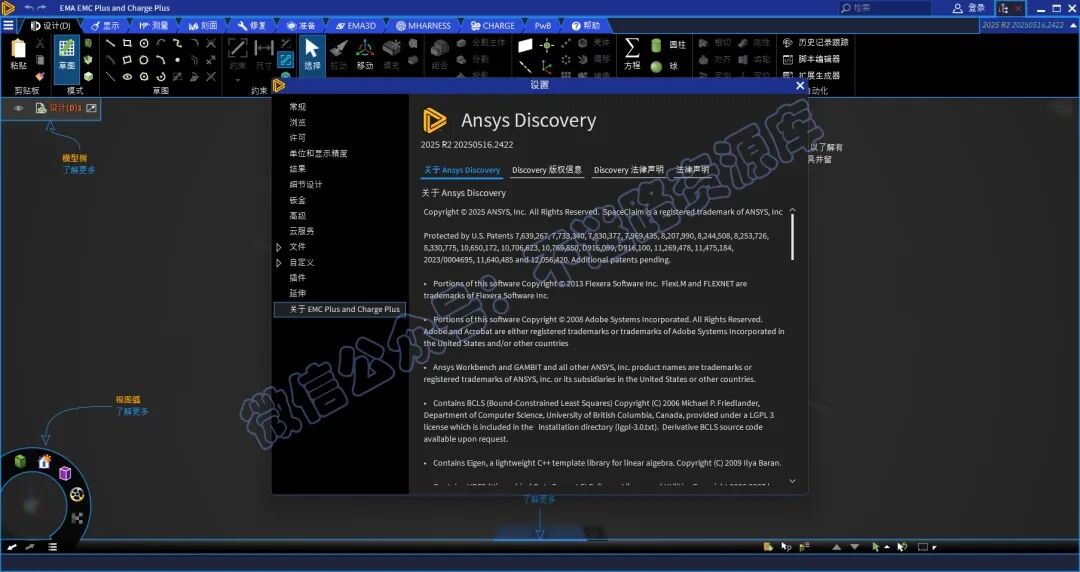Click the Plane tool white square icon
The height and width of the screenshot is (572, 1080).
click(526, 45)
